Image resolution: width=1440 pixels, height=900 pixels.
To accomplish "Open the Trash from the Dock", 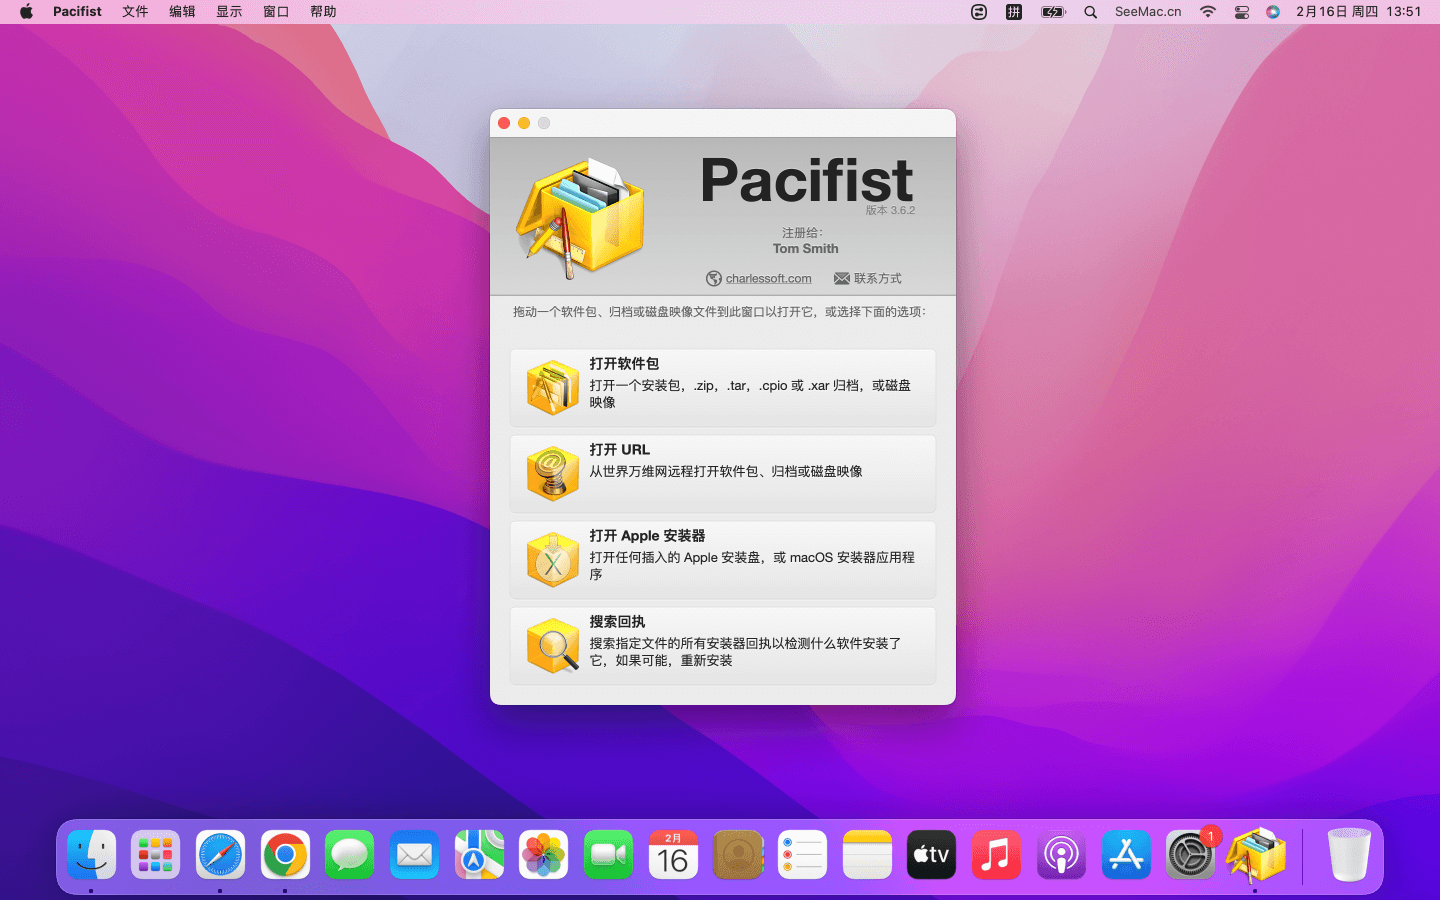I will tap(1348, 855).
